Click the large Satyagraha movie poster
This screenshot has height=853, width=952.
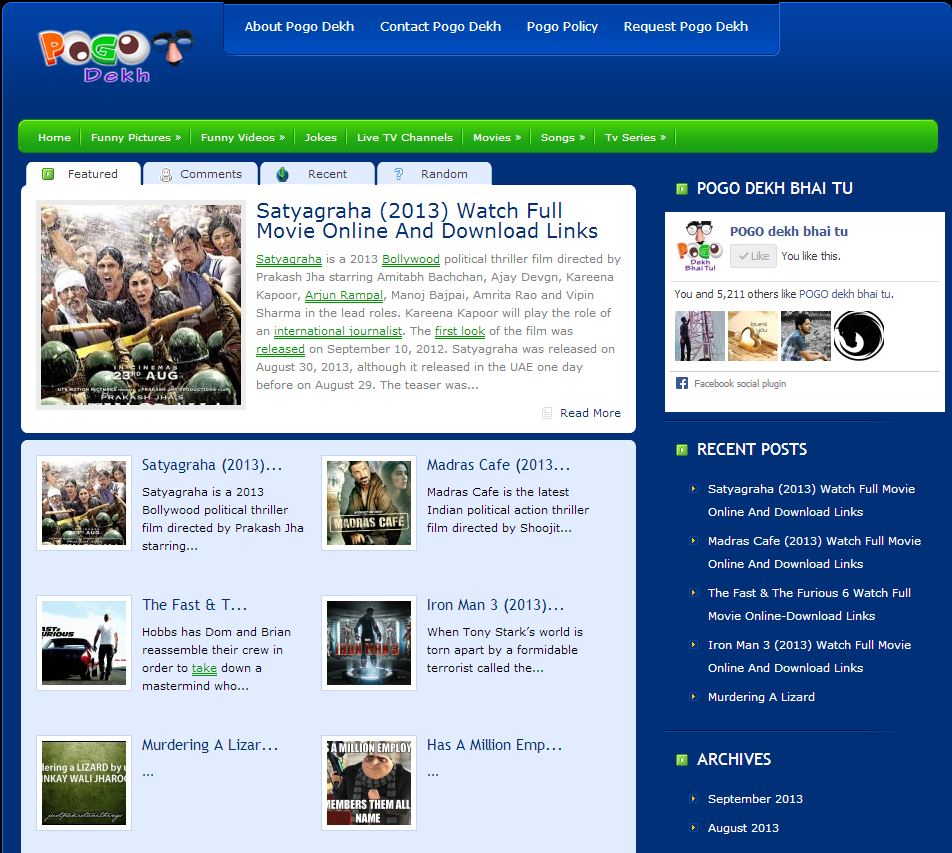click(x=141, y=305)
